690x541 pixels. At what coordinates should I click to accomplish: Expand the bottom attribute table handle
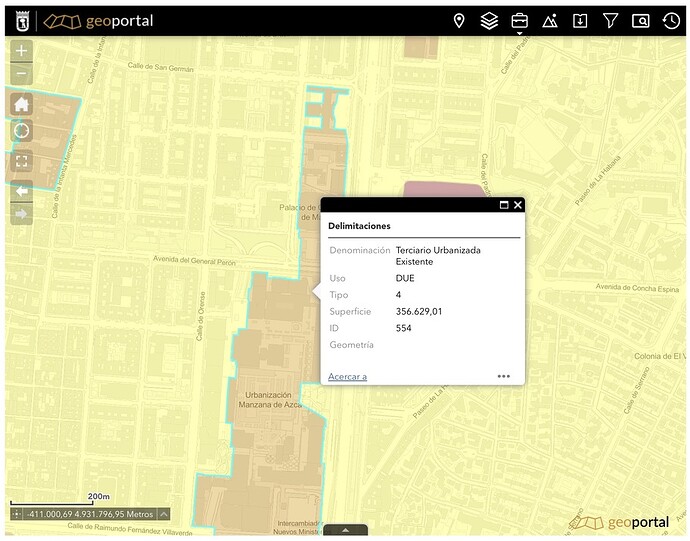[x=345, y=530]
